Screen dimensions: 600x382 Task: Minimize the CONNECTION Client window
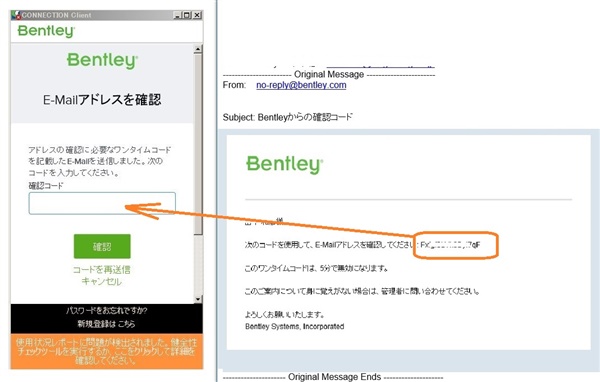tap(177, 15)
